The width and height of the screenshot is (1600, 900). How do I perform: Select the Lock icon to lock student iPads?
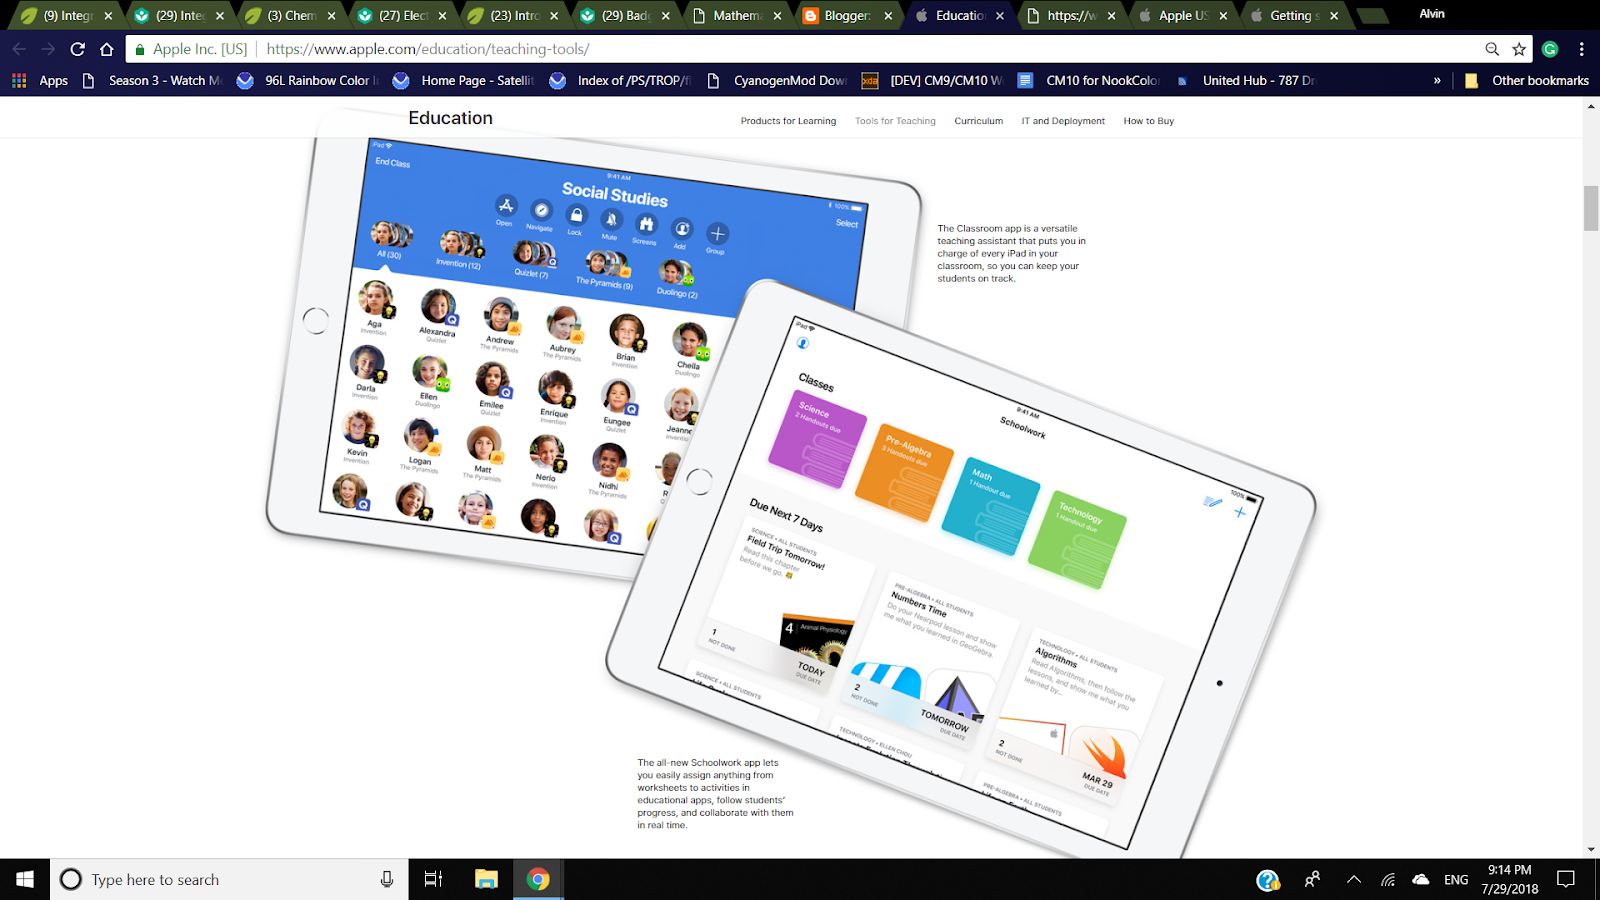[x=575, y=215]
